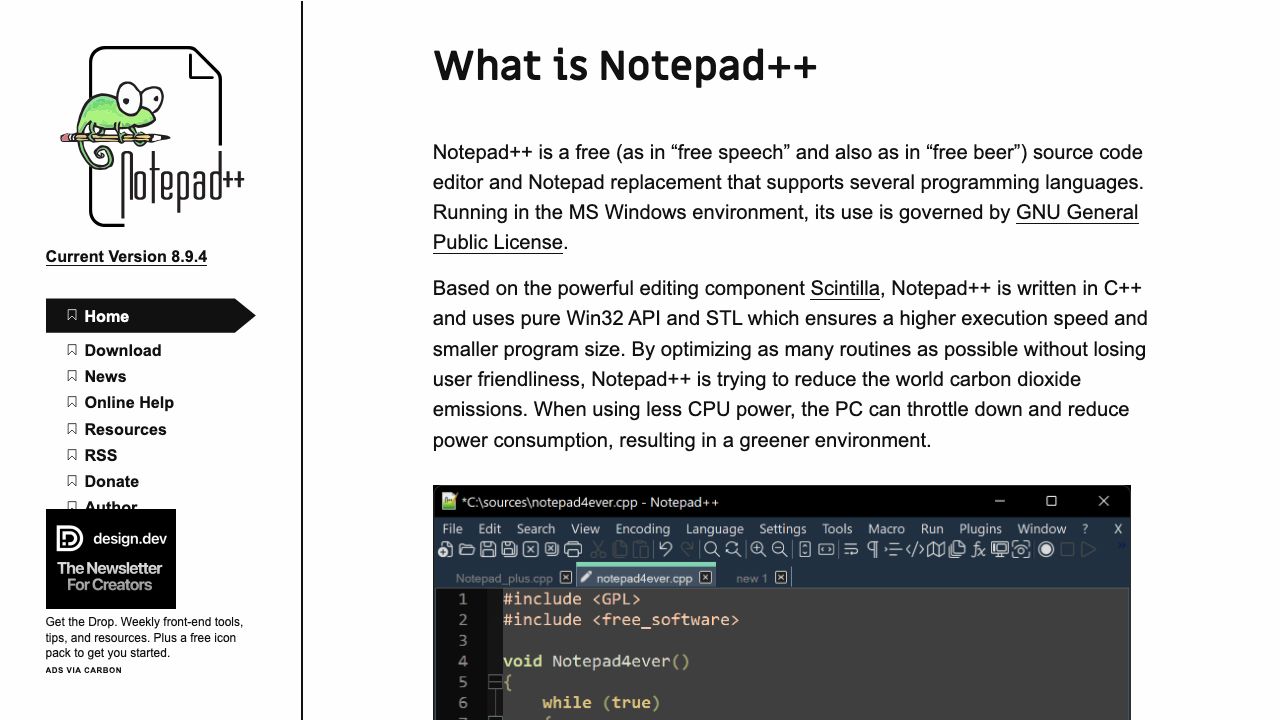Open the Window menu
The height and width of the screenshot is (720, 1280).
(x=1042, y=529)
